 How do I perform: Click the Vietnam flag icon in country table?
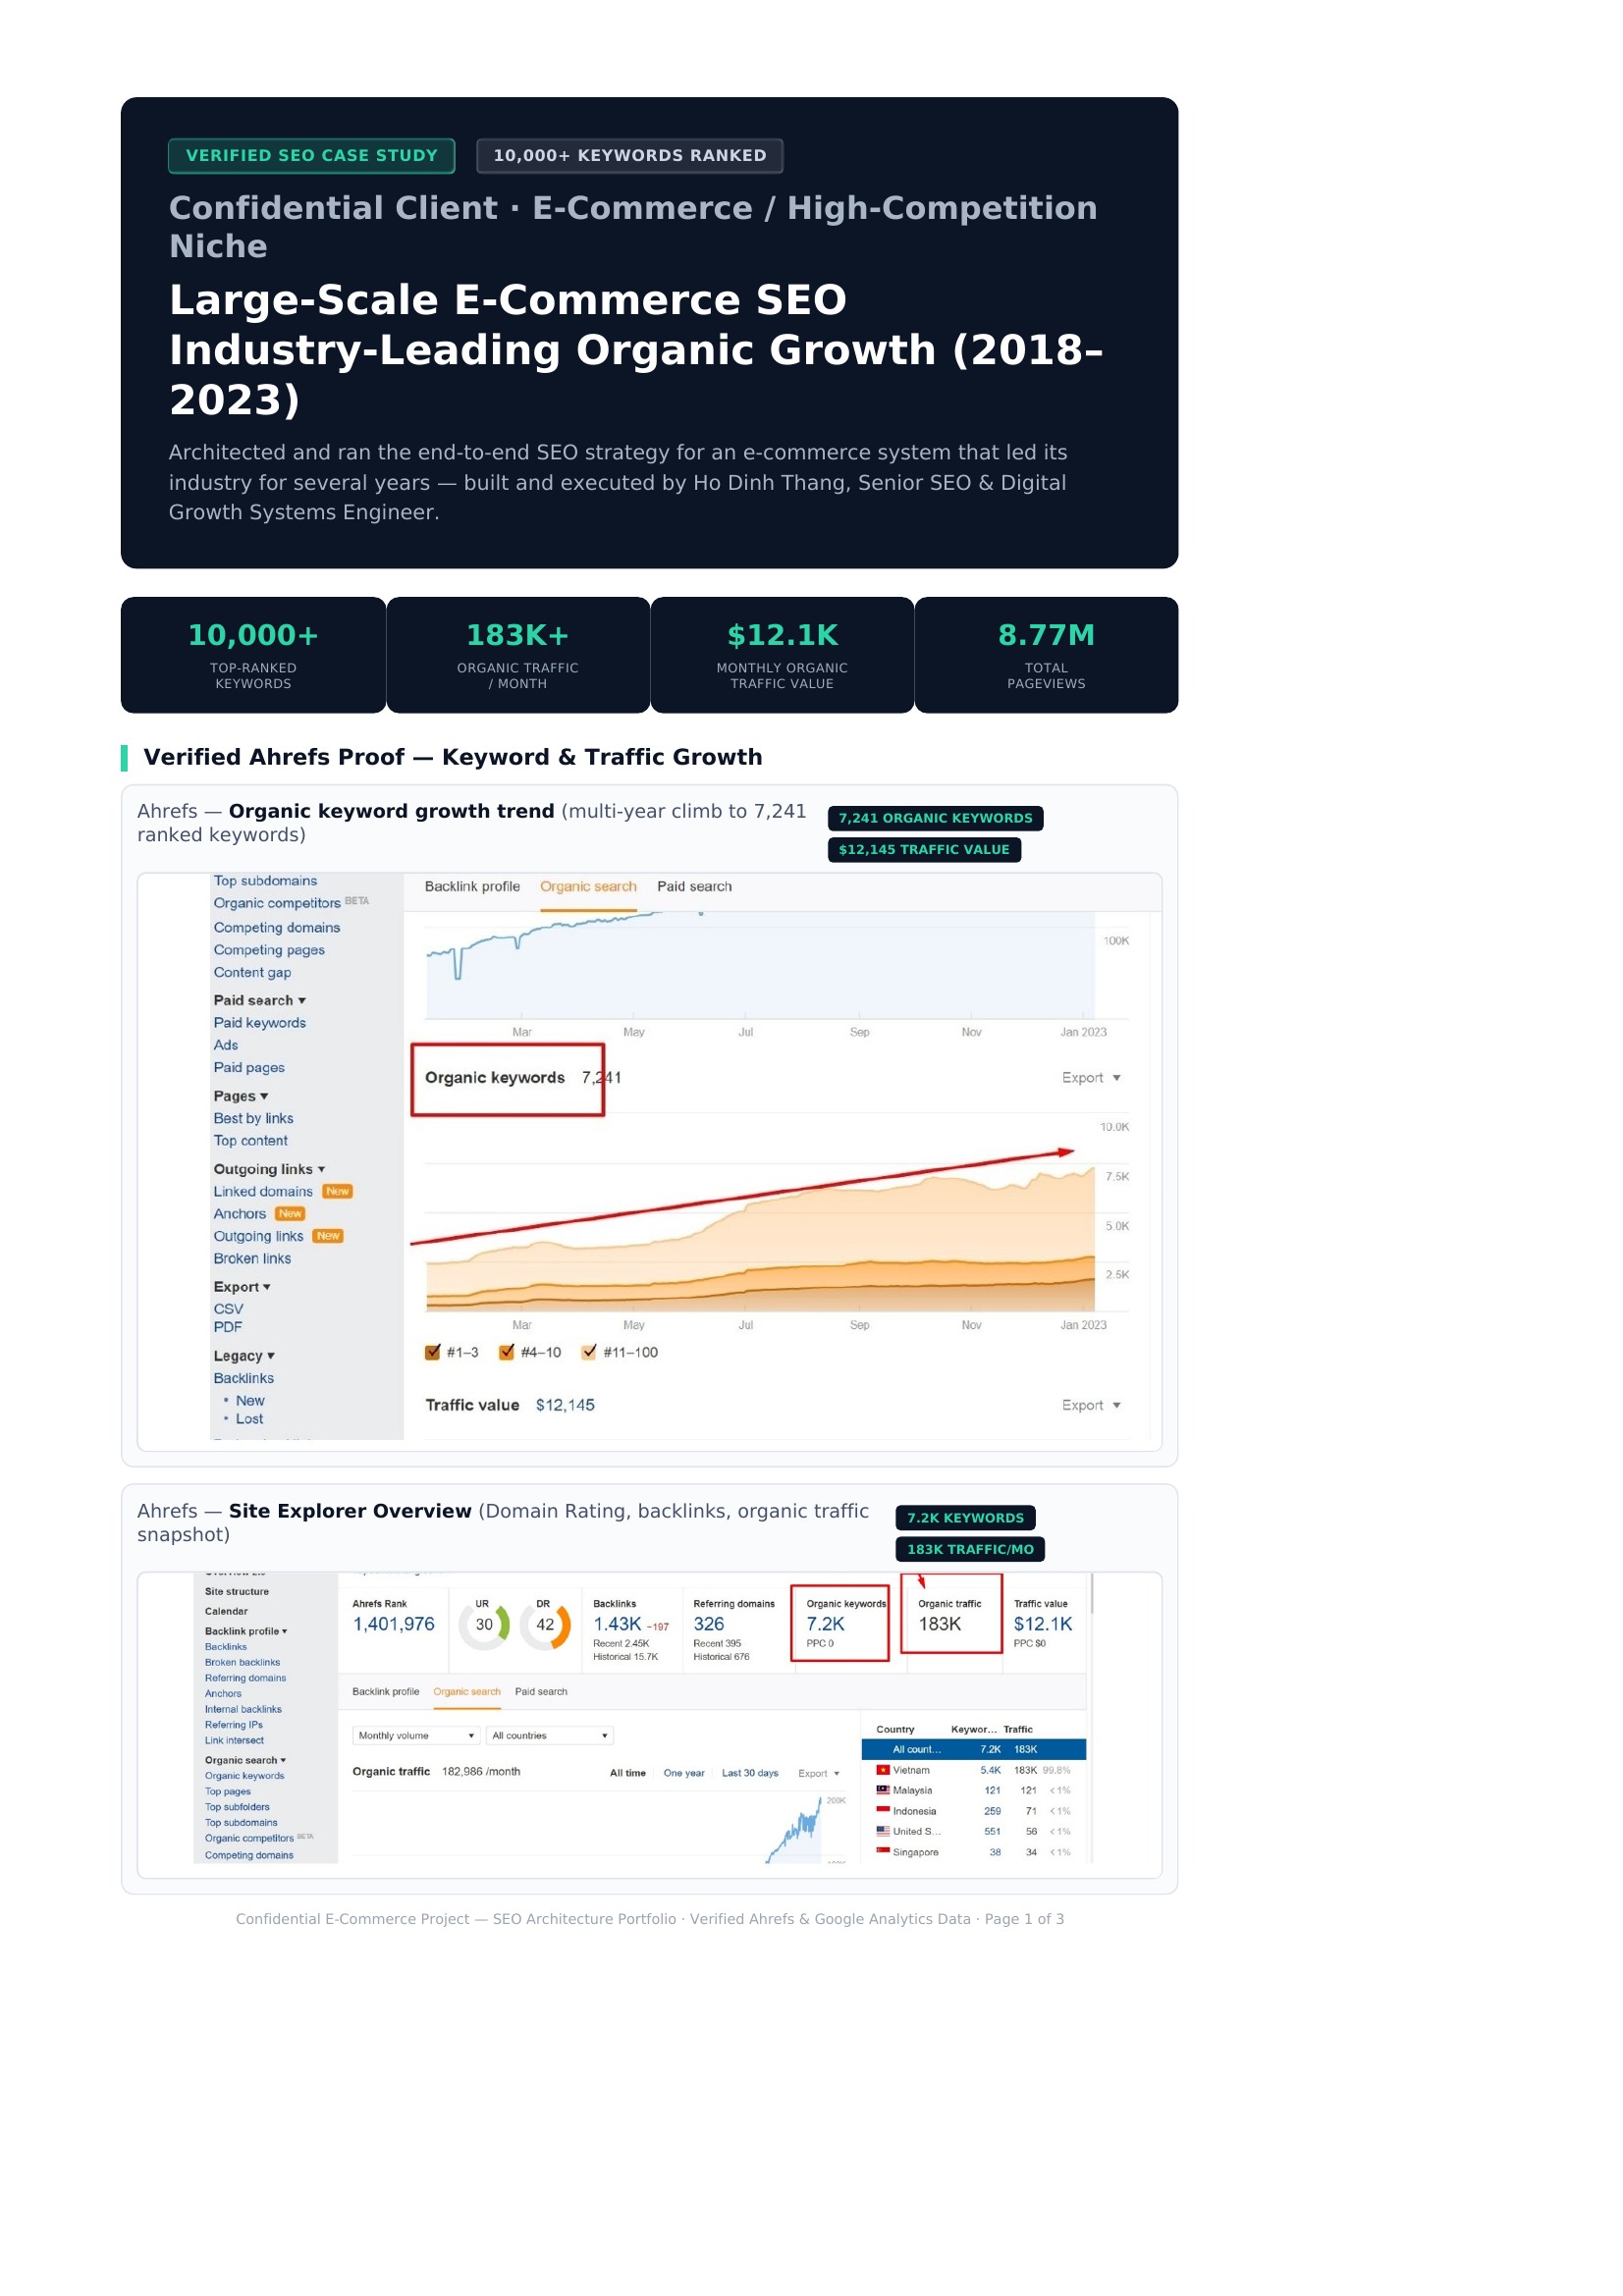point(883,1770)
